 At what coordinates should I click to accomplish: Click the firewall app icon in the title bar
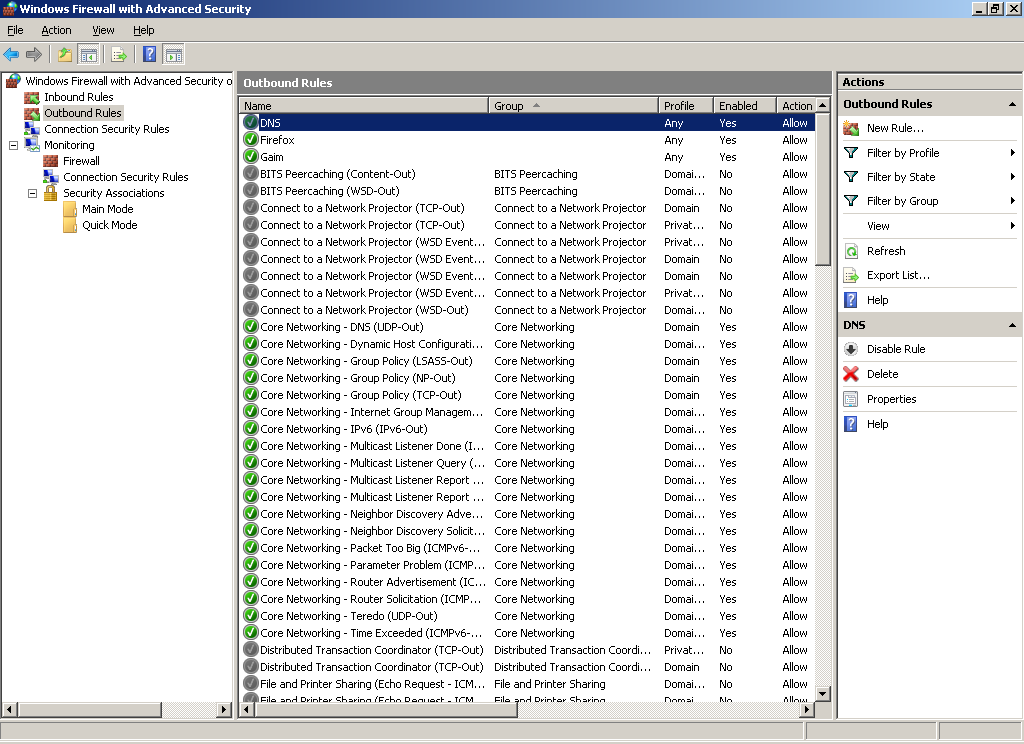click(x=9, y=8)
